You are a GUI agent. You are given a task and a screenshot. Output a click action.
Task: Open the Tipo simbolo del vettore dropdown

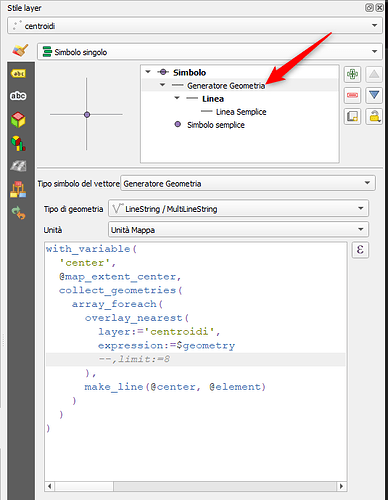[x=248, y=183]
